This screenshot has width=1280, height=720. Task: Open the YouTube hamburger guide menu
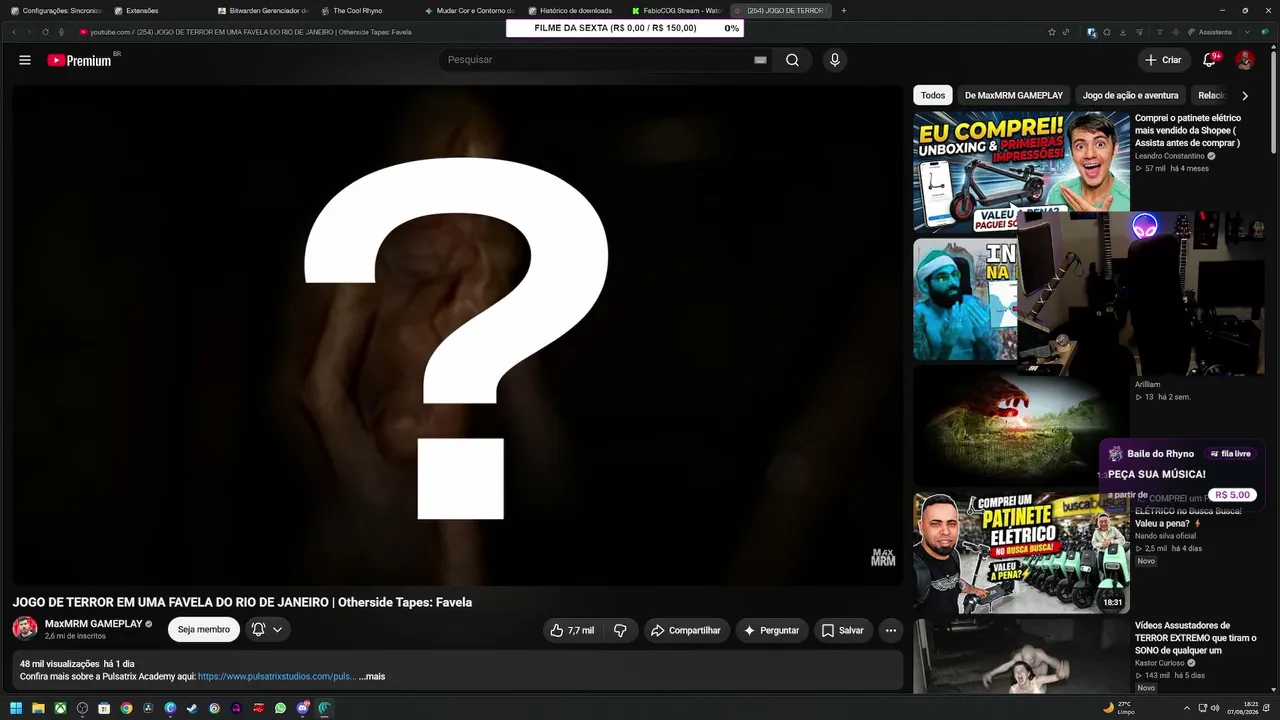(25, 60)
